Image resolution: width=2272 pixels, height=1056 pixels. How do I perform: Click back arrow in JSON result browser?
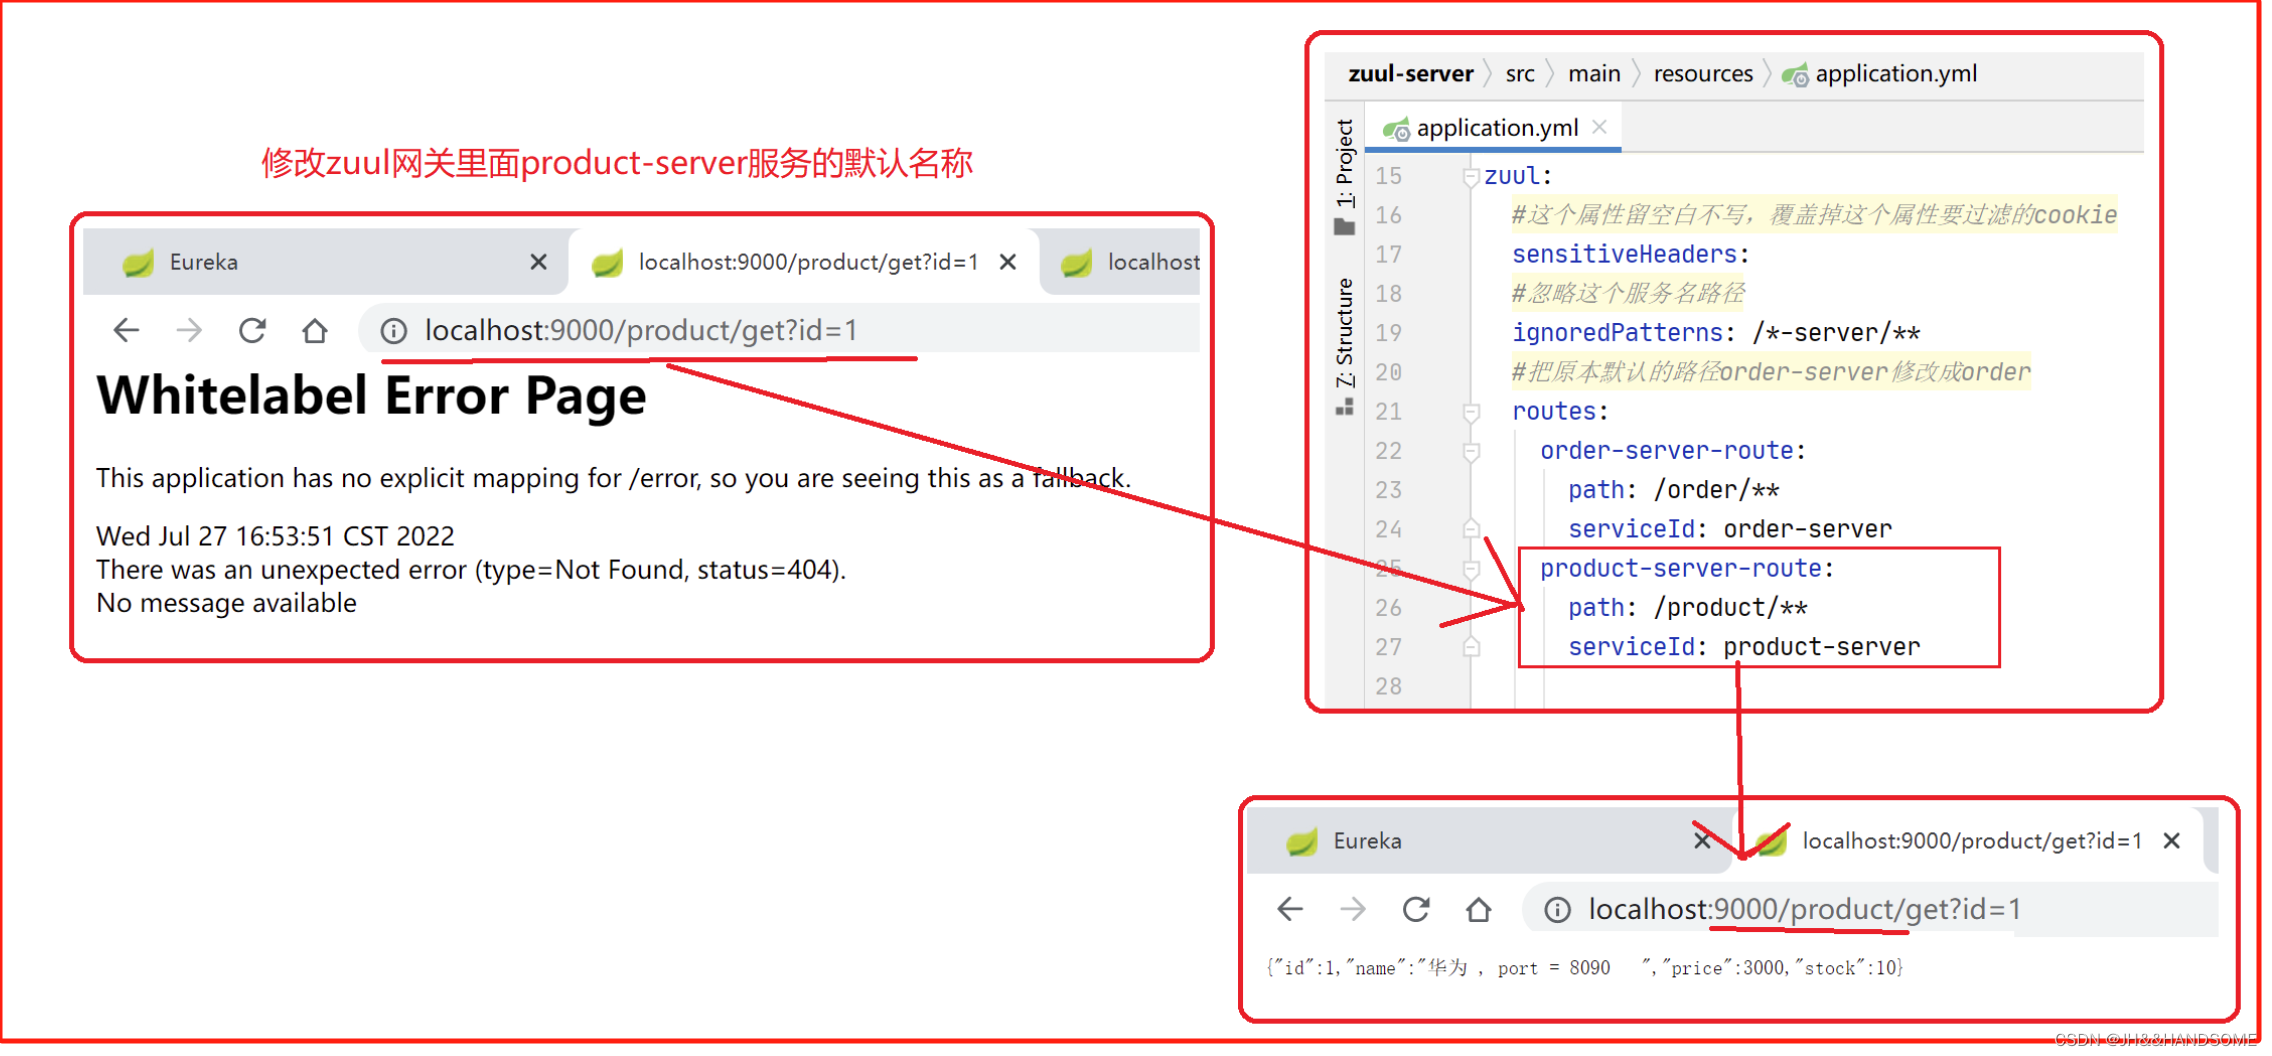coord(1290,909)
